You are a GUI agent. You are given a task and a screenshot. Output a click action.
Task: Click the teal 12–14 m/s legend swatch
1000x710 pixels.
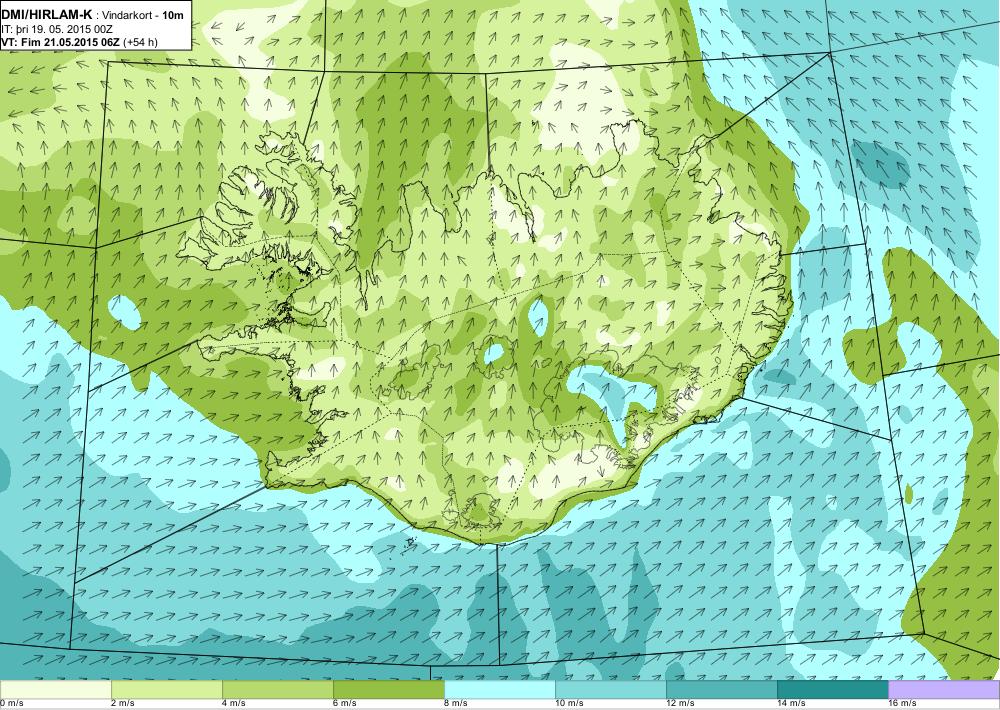pos(721,690)
